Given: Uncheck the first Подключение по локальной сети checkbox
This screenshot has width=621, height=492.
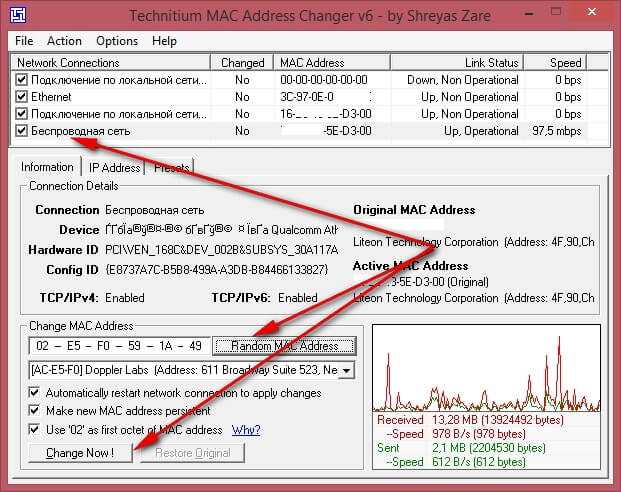Looking at the screenshot, I should (21, 80).
